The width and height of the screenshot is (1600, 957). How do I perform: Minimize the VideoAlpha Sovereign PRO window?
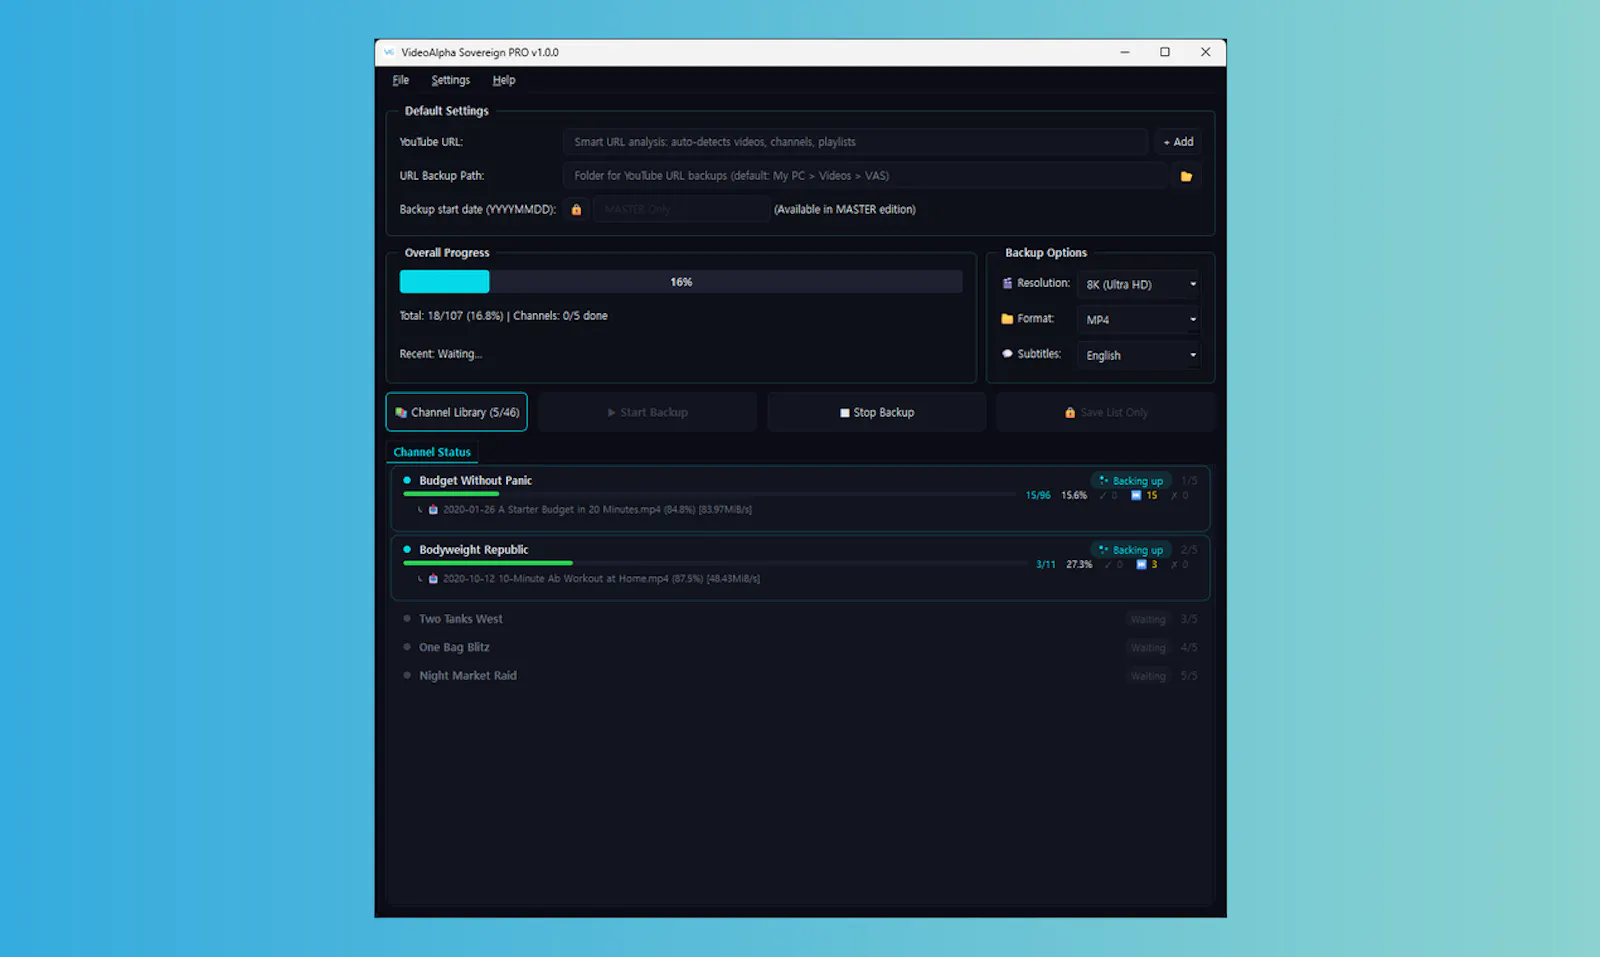1125,52
